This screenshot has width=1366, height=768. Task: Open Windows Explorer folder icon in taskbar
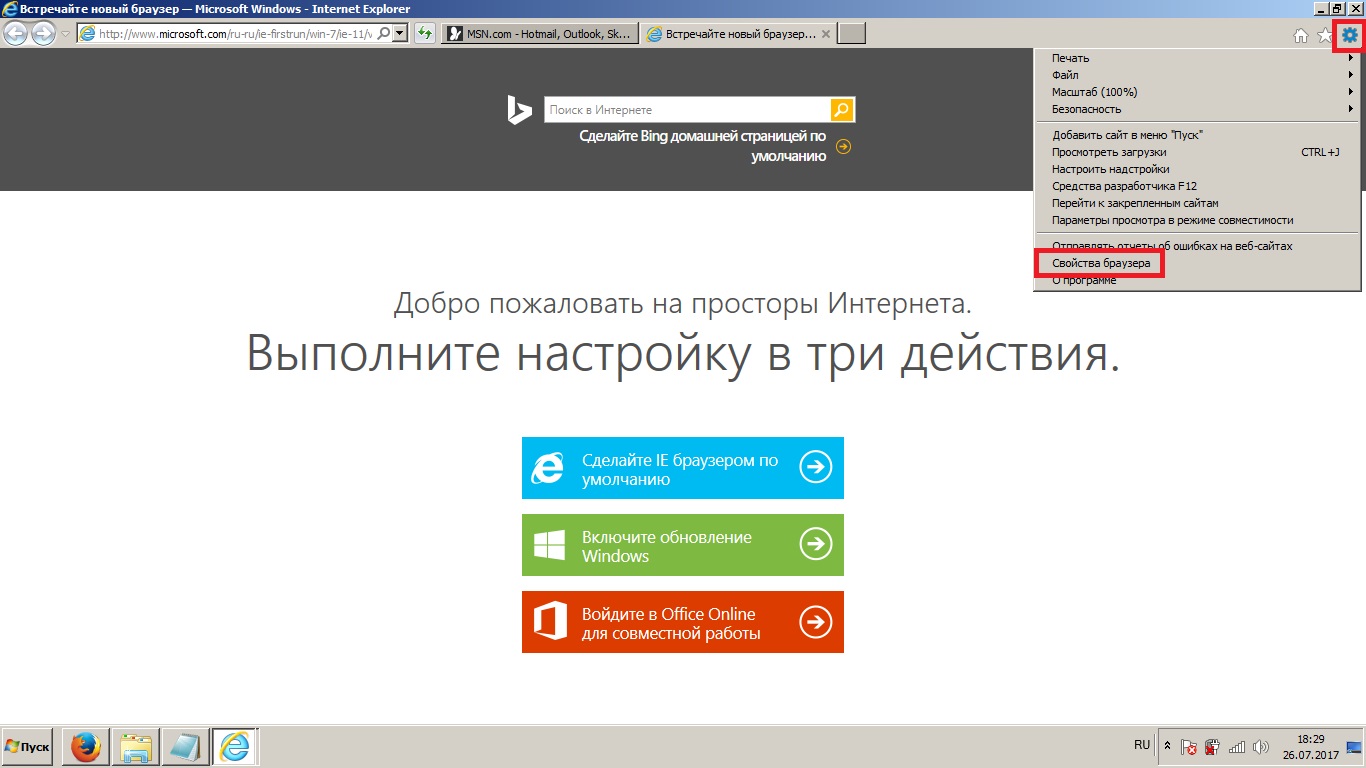[136, 747]
